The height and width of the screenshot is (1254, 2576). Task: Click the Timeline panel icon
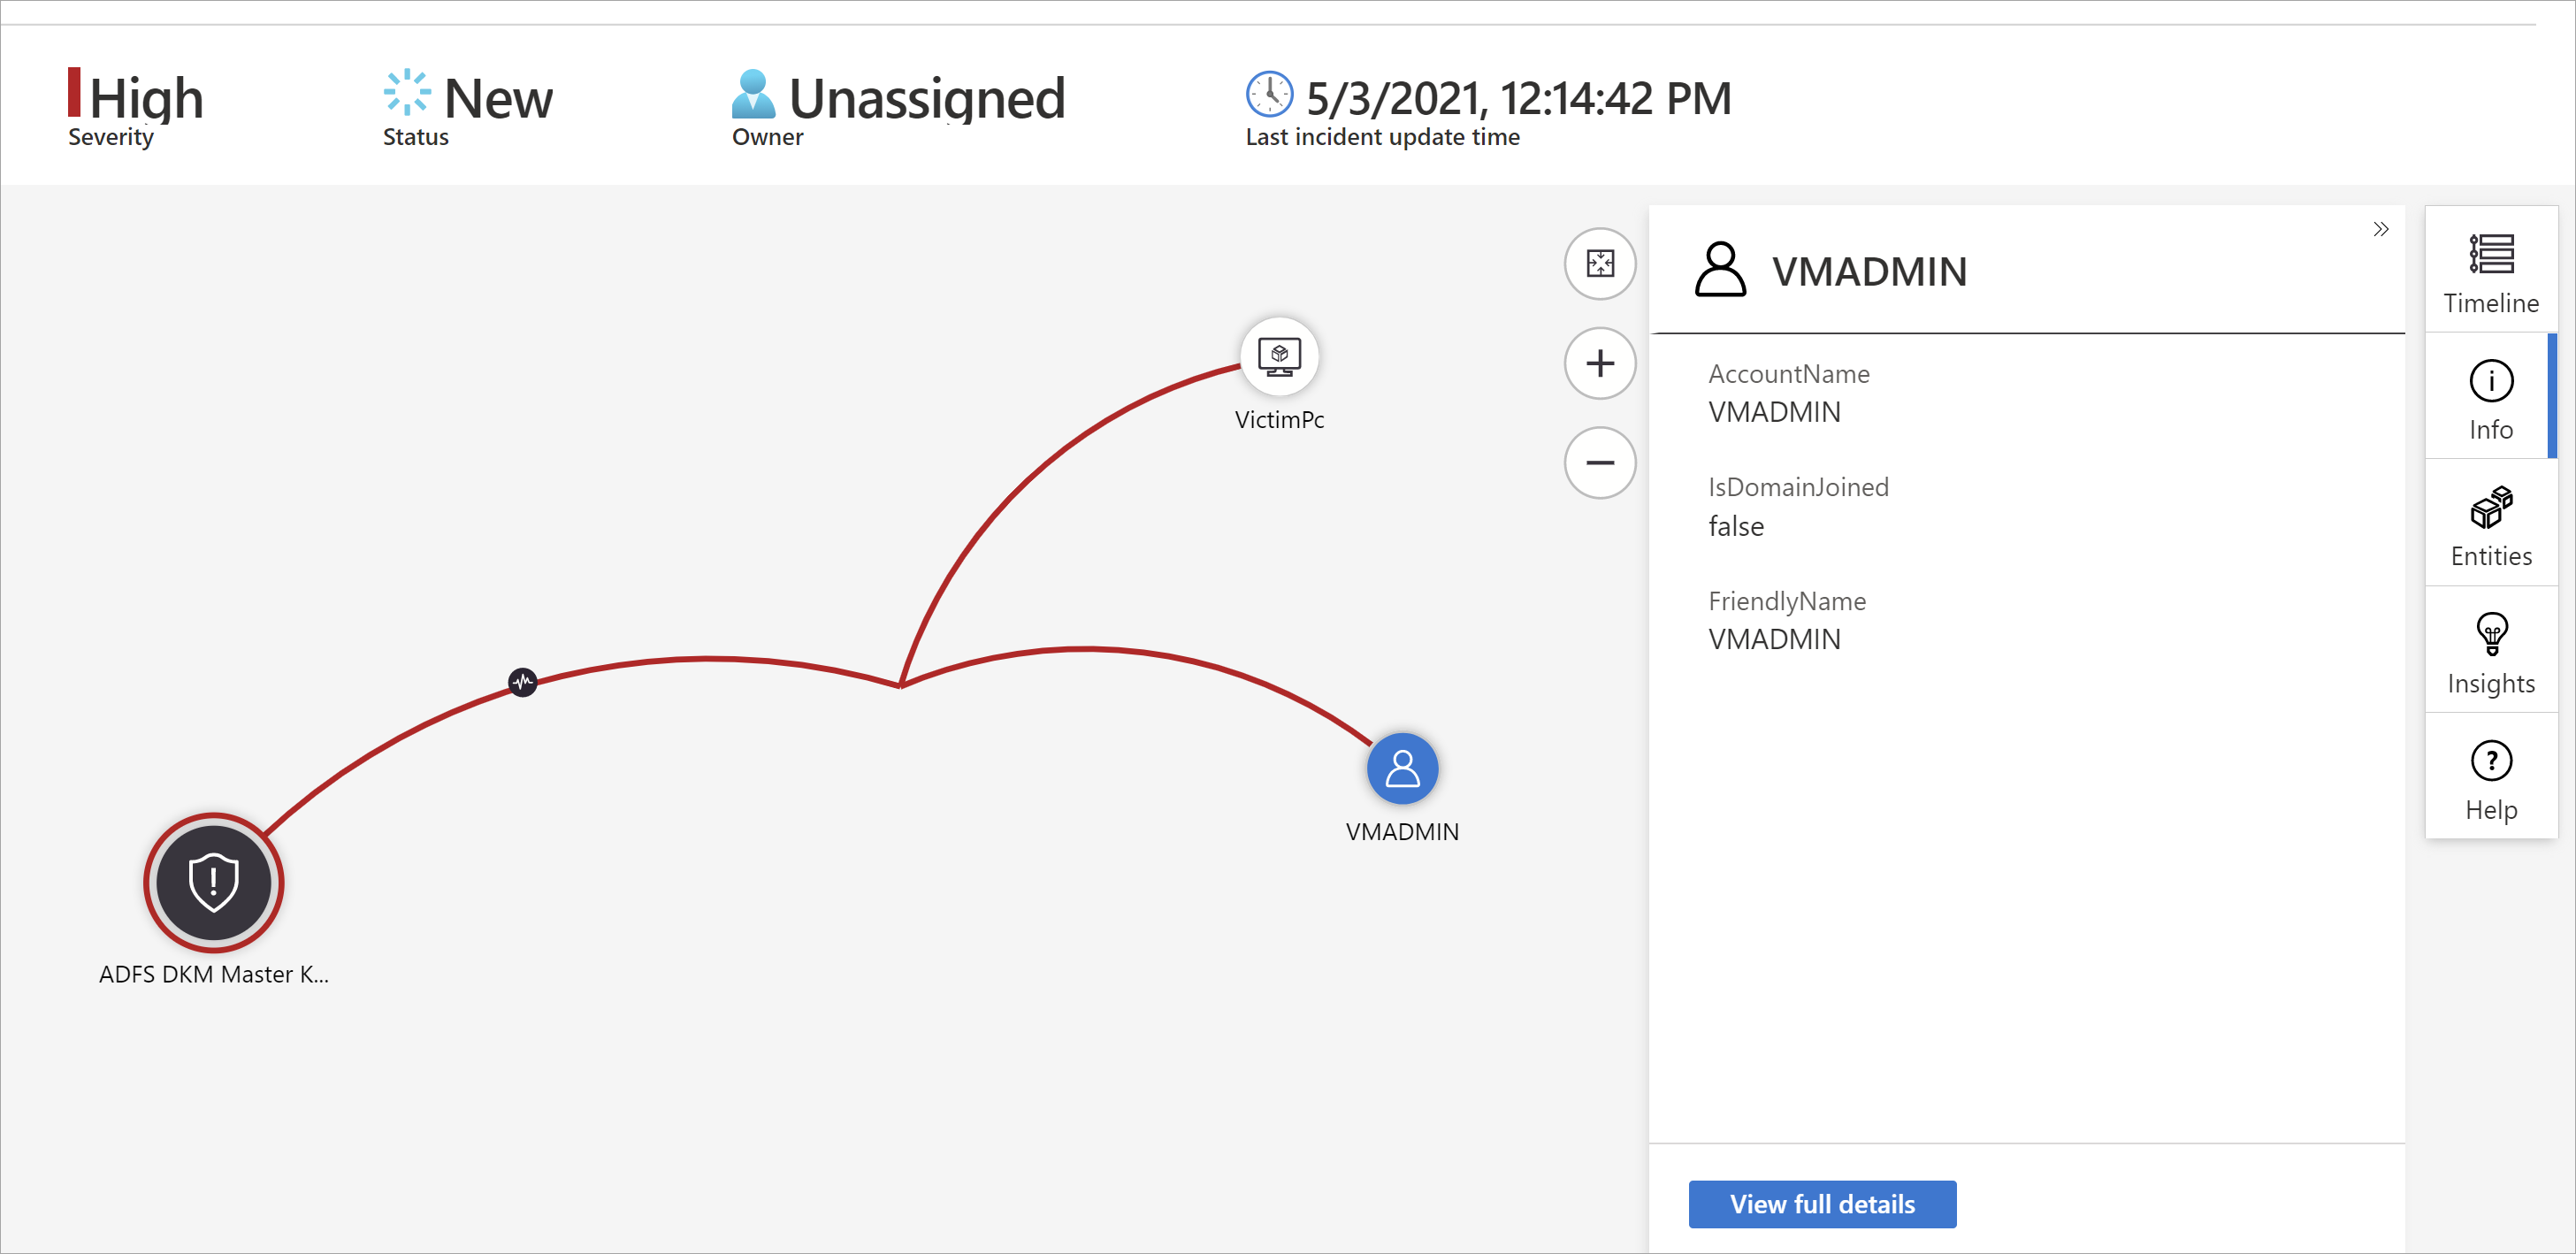coord(2492,276)
